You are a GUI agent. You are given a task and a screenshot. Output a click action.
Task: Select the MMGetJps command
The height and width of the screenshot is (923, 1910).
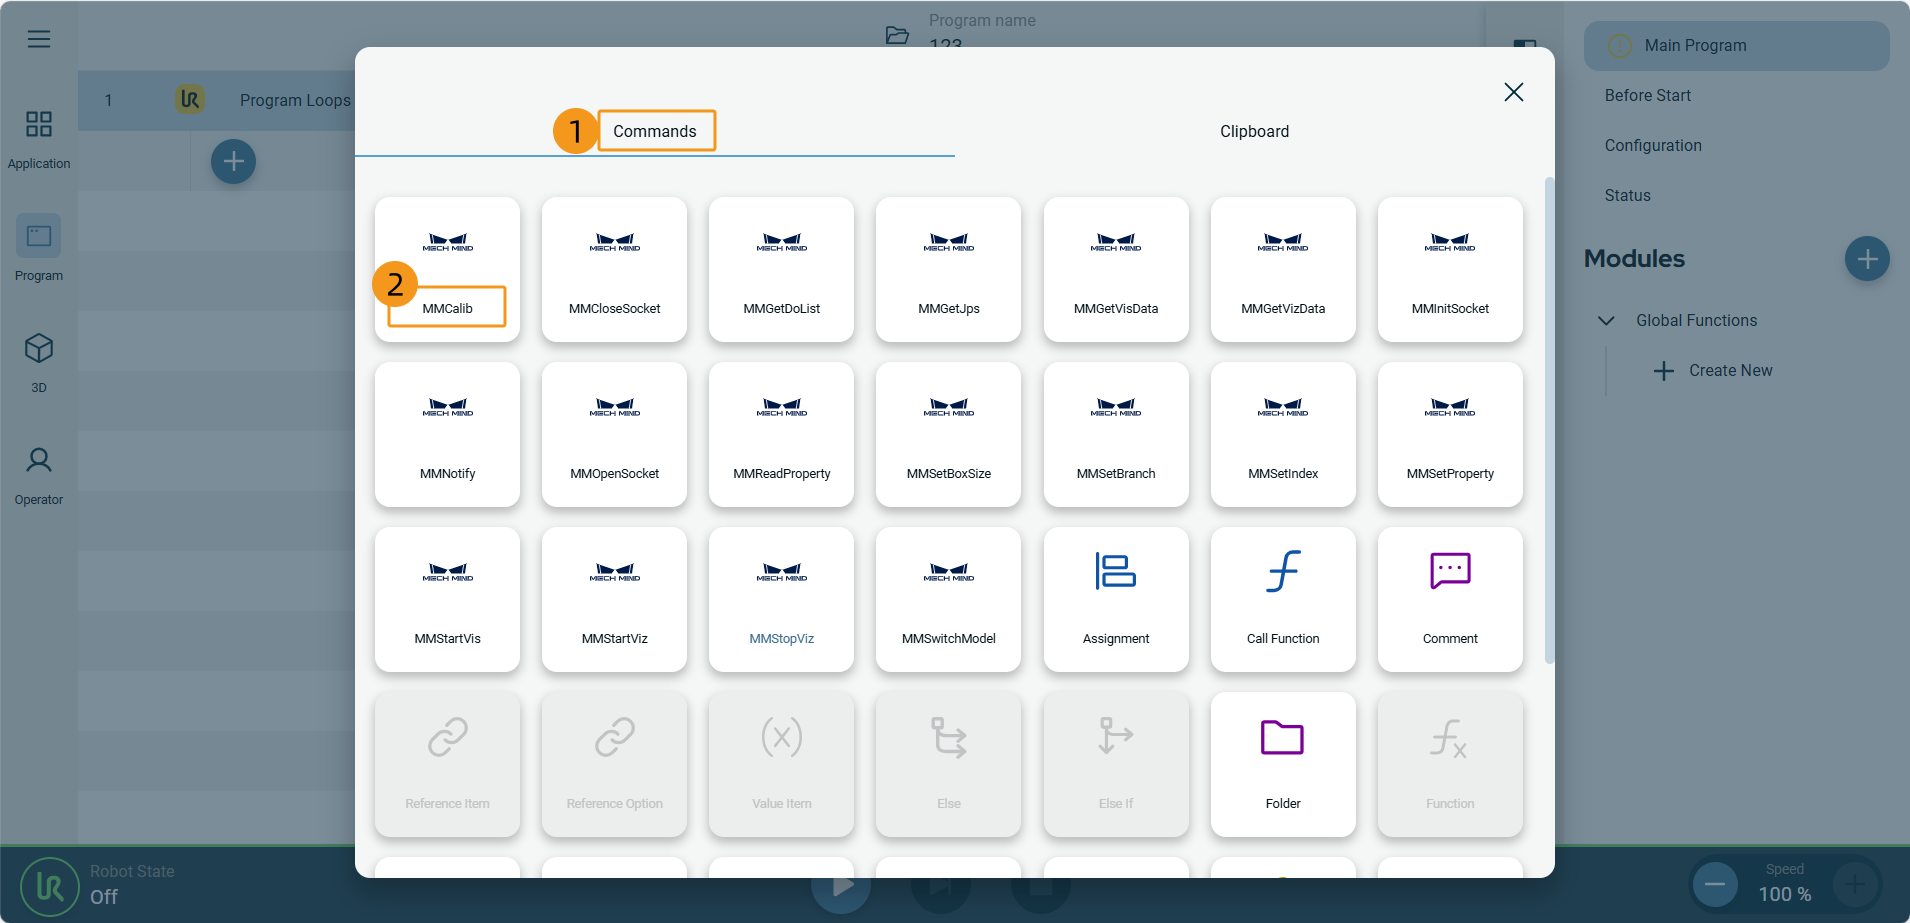948,269
